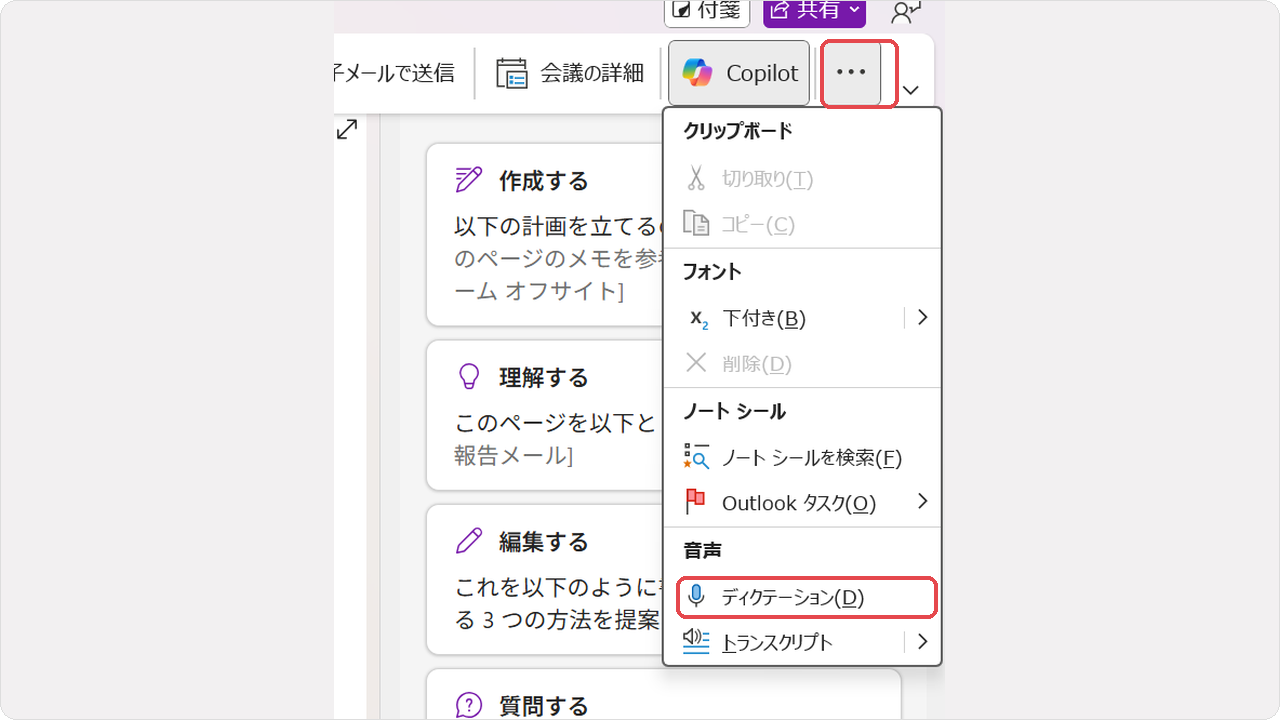Open トランスクリプト transcript option
Image resolution: width=1280 pixels, height=720 pixels.
click(784, 642)
